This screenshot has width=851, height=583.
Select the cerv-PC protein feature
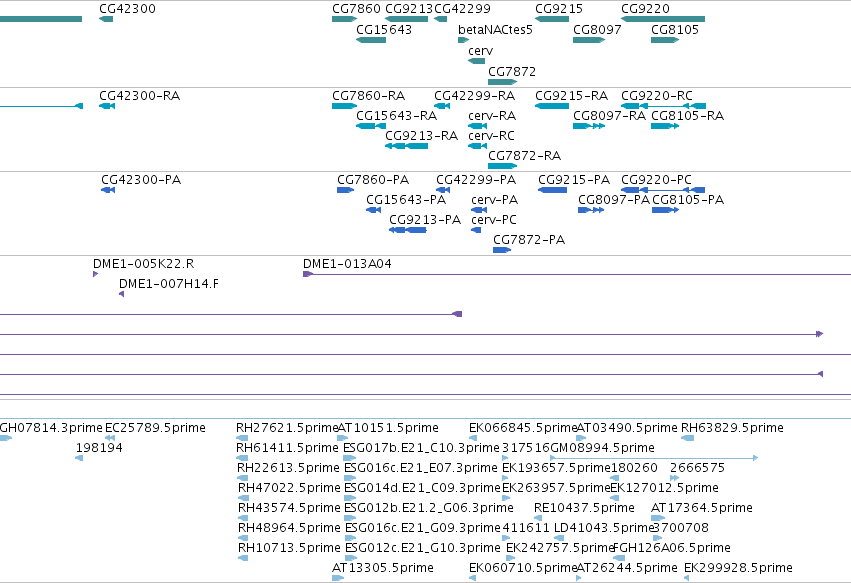476,230
